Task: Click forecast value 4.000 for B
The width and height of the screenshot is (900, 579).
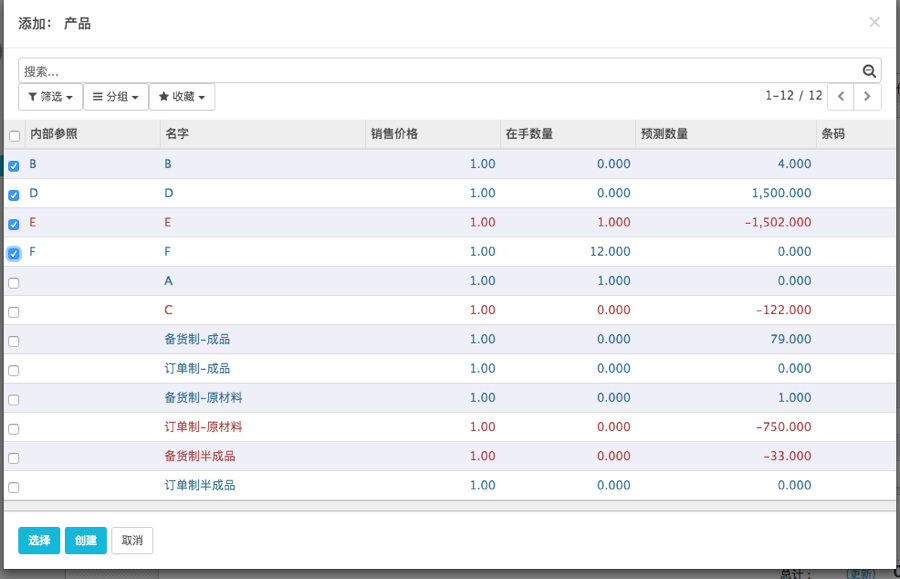Action: tap(794, 164)
